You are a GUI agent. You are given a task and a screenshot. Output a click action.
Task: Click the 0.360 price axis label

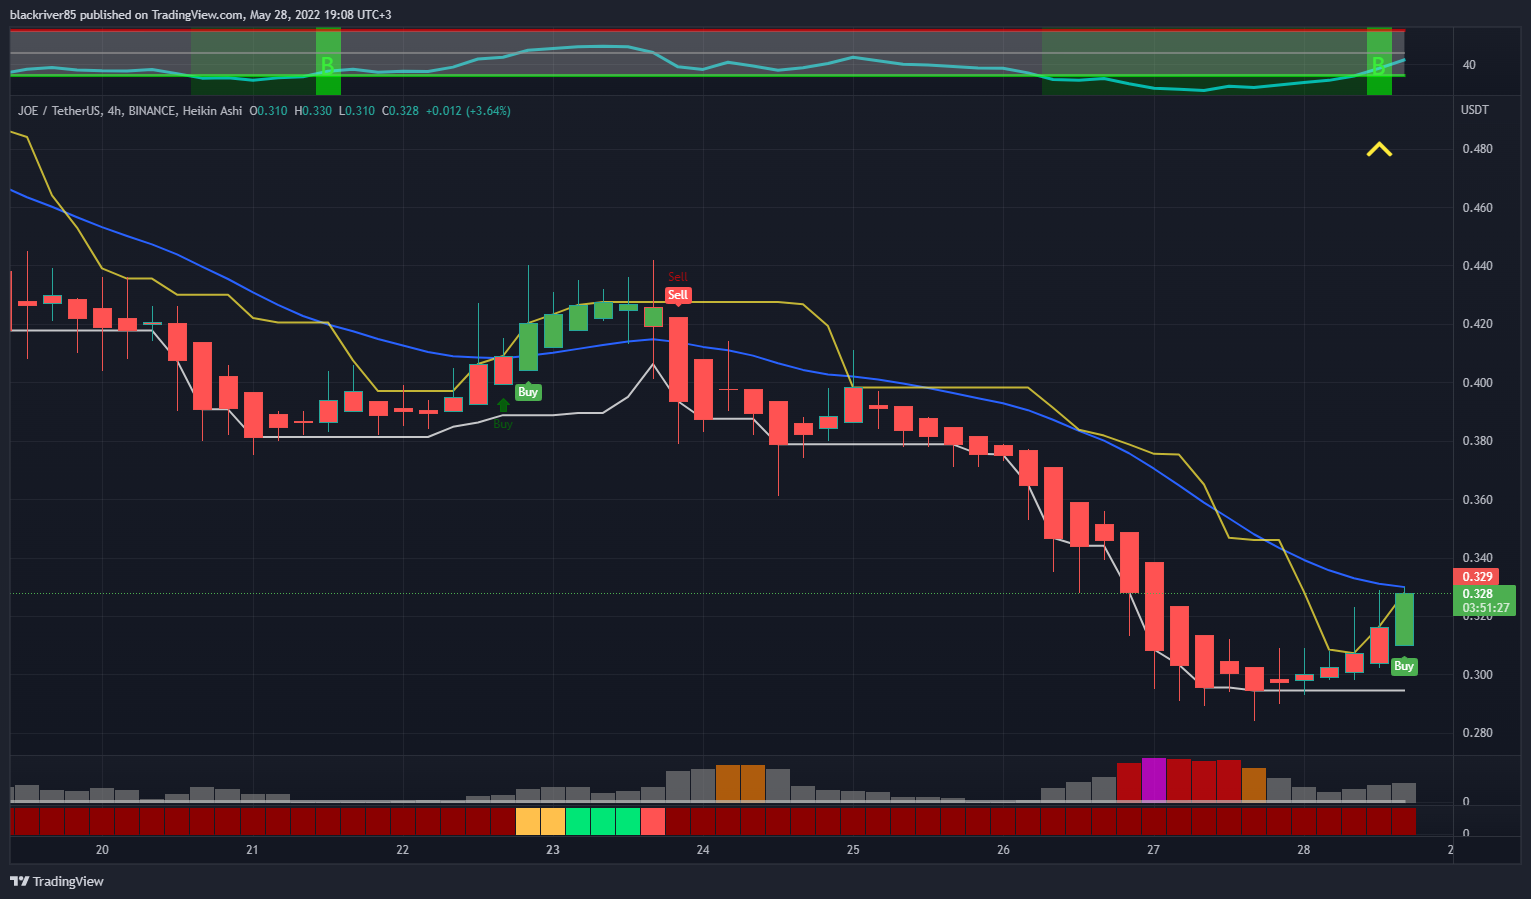click(1477, 500)
